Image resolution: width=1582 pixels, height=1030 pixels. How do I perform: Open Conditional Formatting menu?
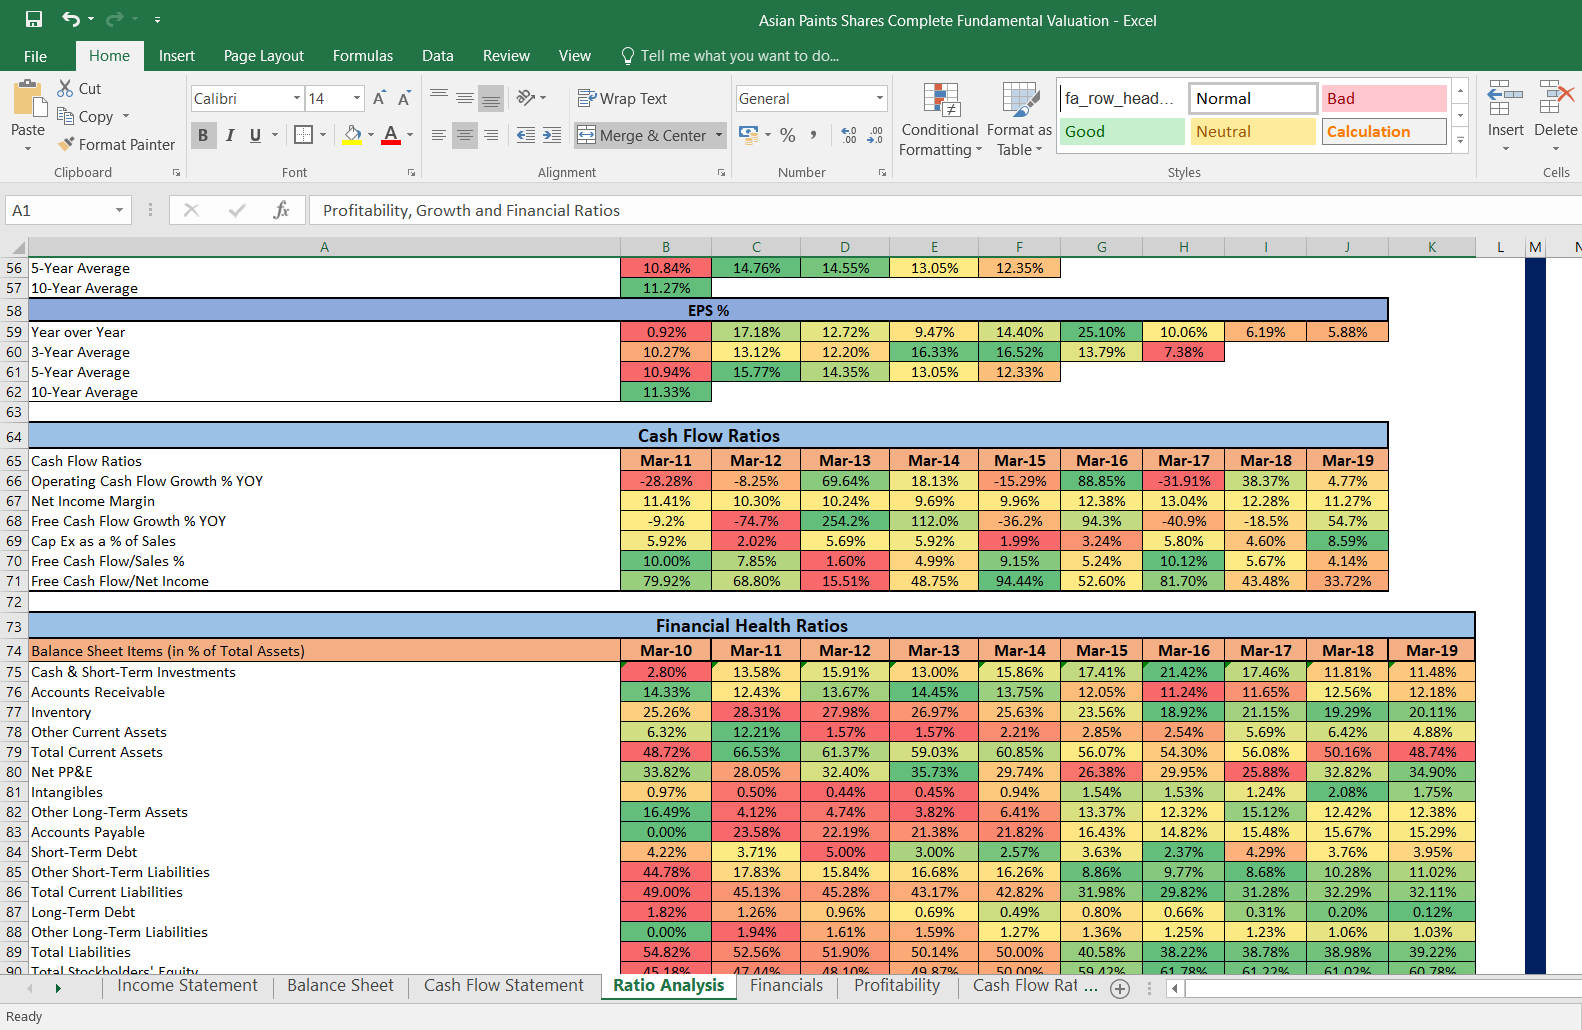click(x=940, y=120)
